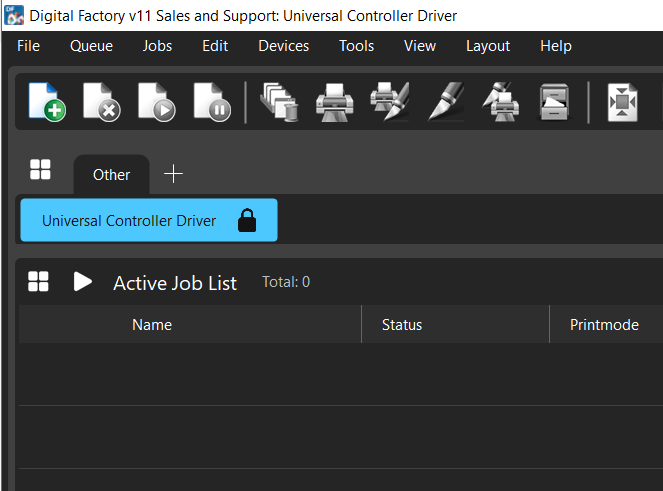Click the new job icon with green plus
This screenshot has width=663, height=491.
[46, 102]
